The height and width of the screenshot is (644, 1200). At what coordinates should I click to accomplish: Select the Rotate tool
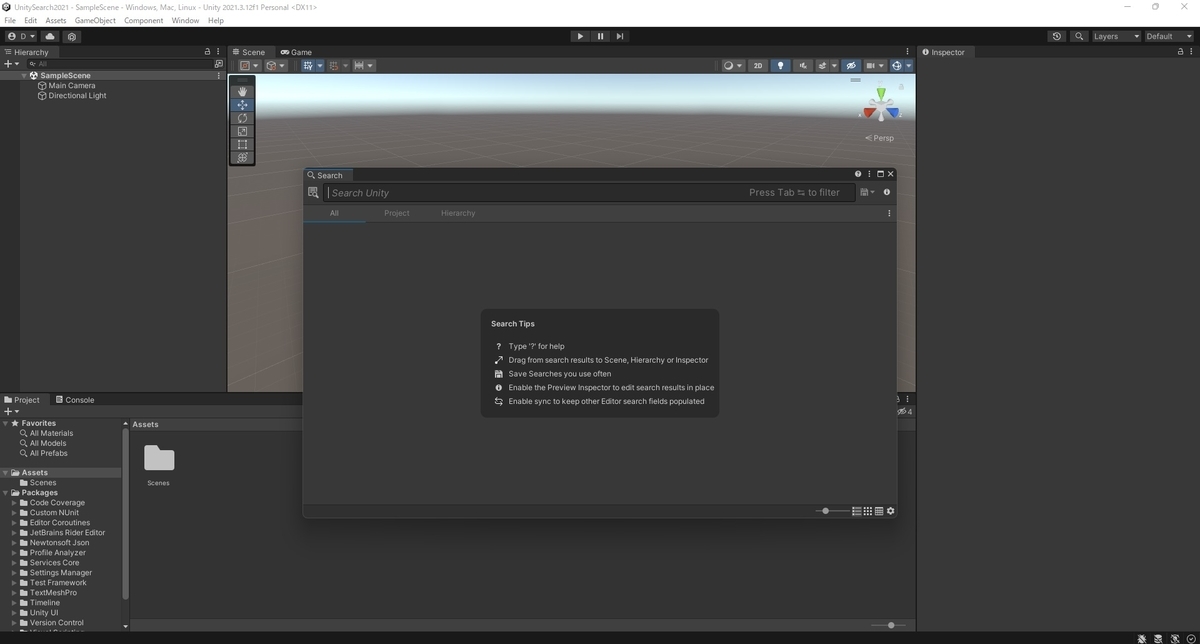[242, 117]
